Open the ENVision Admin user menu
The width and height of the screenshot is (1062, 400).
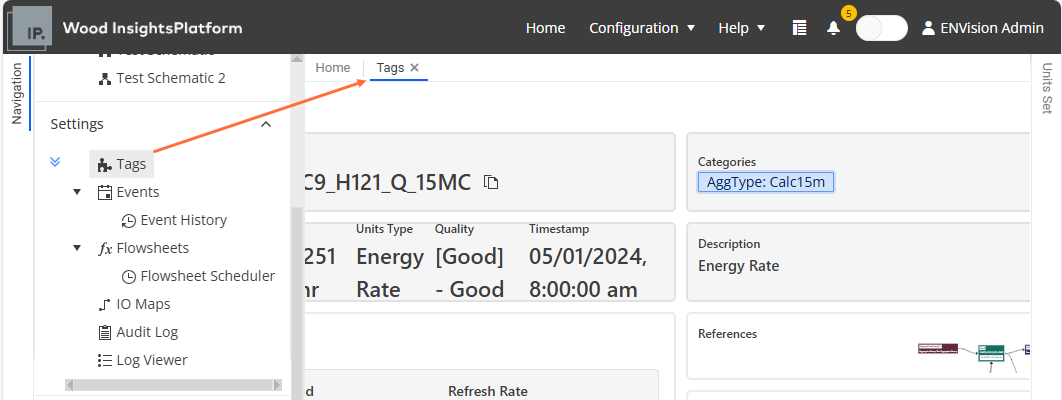pyautogui.click(x=983, y=28)
